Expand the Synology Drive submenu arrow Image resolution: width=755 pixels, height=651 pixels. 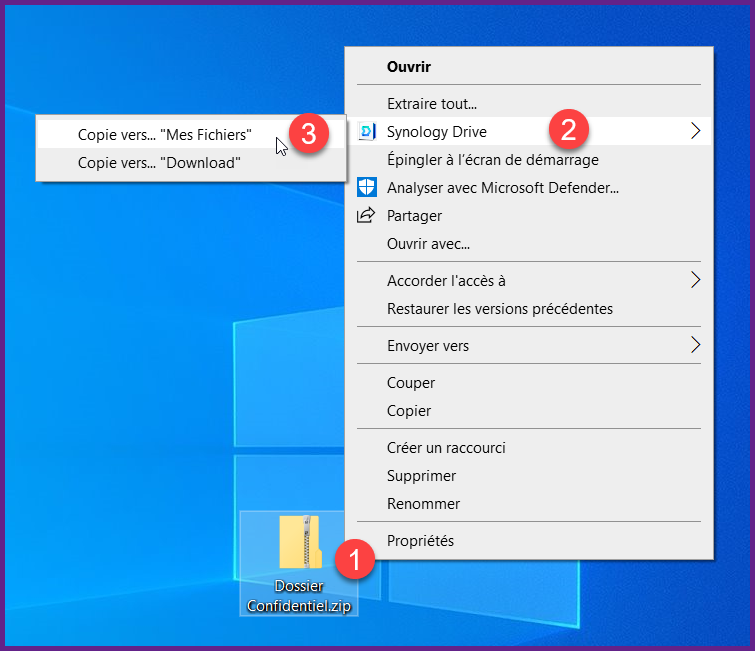tap(695, 131)
